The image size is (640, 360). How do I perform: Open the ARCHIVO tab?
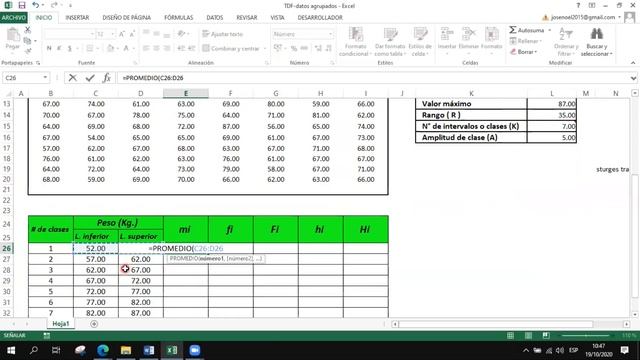pos(13,18)
